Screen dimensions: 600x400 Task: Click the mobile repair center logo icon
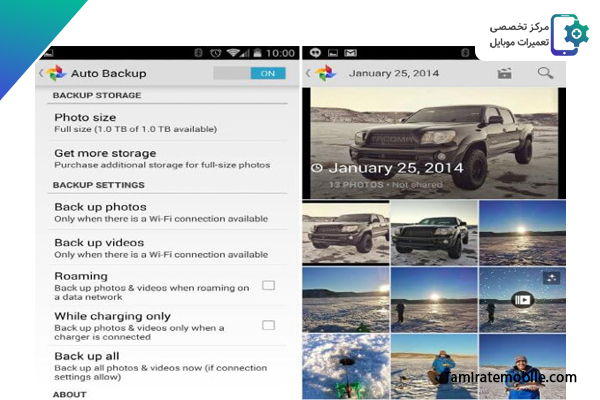tap(569, 34)
